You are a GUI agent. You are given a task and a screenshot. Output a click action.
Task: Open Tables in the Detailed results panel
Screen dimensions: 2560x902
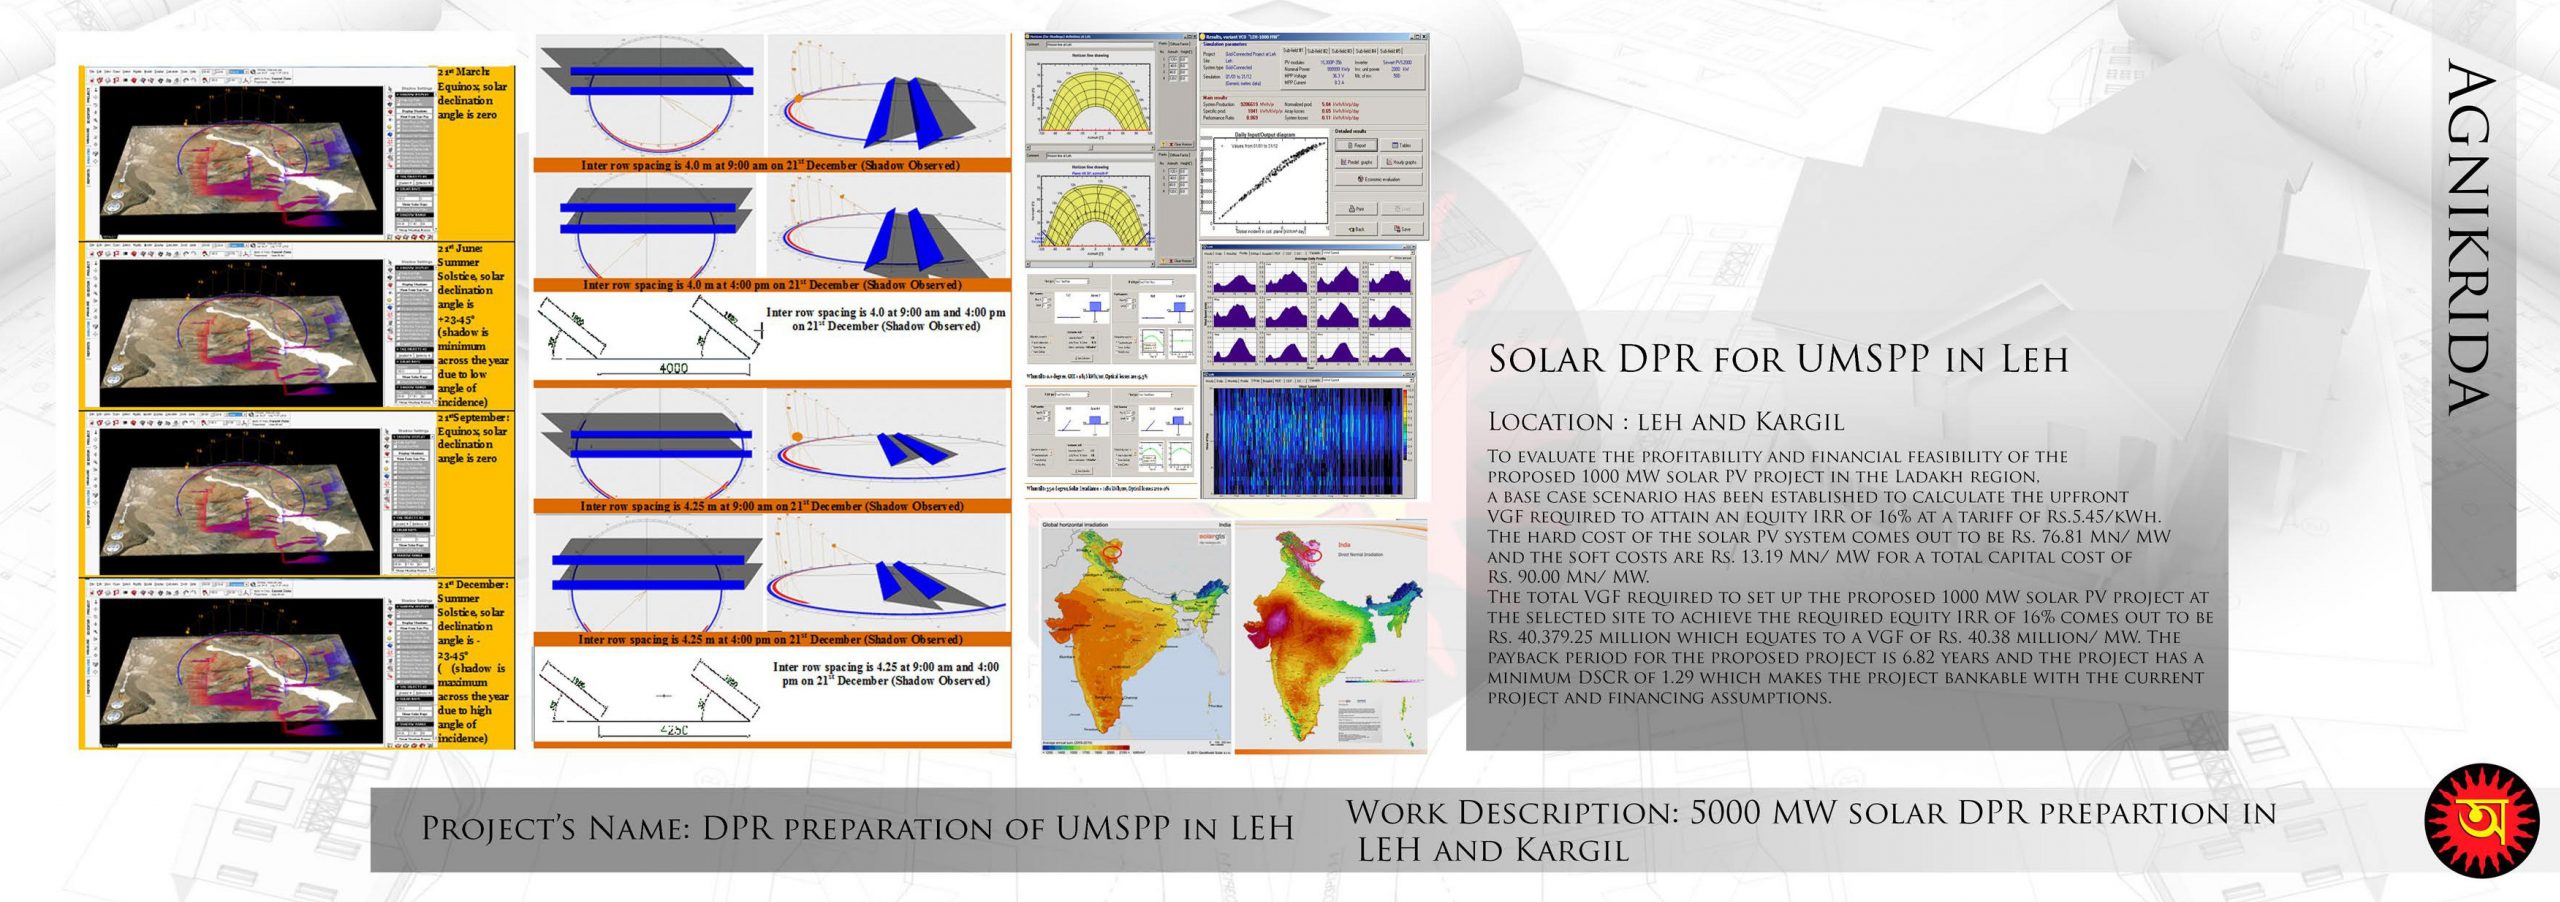click(x=1400, y=145)
